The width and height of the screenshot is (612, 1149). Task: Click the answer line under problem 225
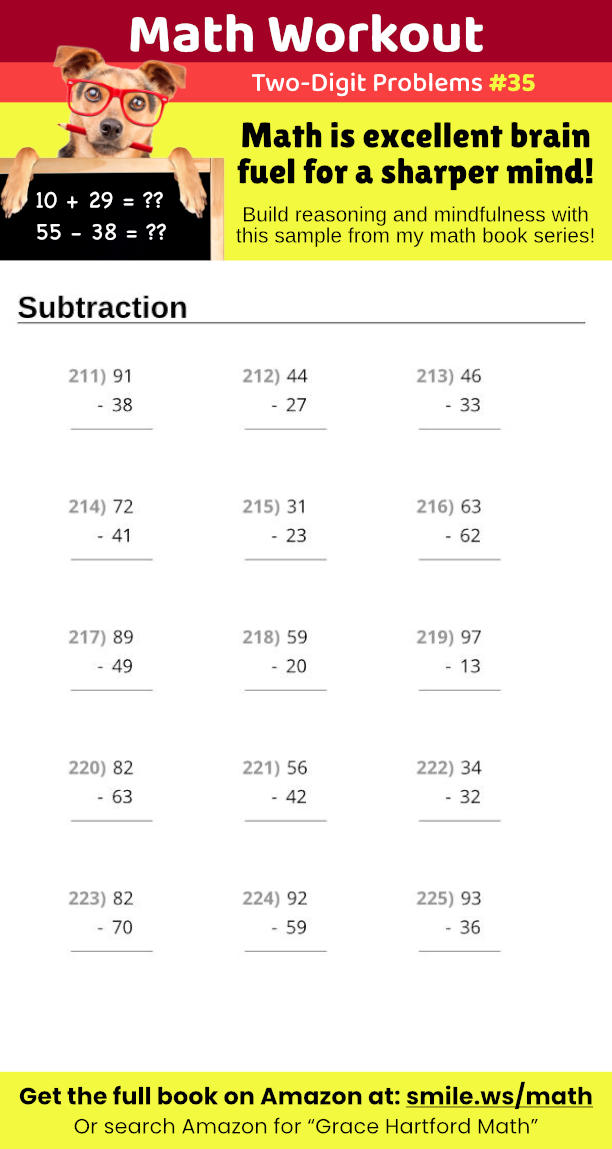(x=459, y=951)
